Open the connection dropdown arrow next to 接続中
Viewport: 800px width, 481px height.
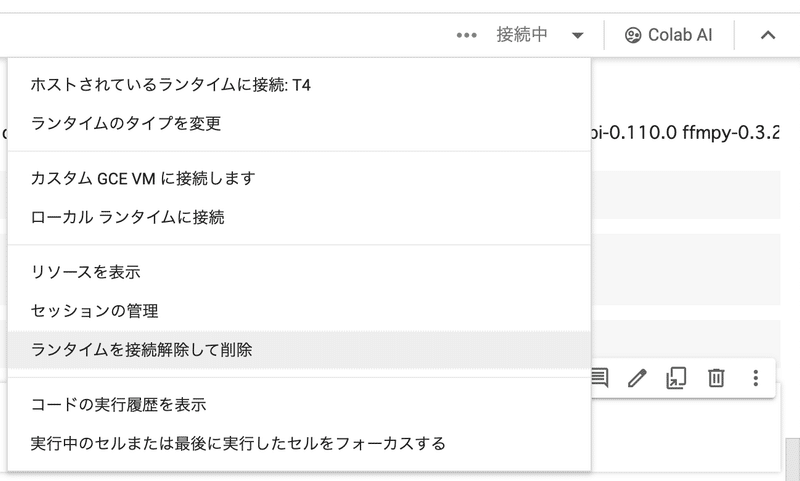[x=578, y=35]
